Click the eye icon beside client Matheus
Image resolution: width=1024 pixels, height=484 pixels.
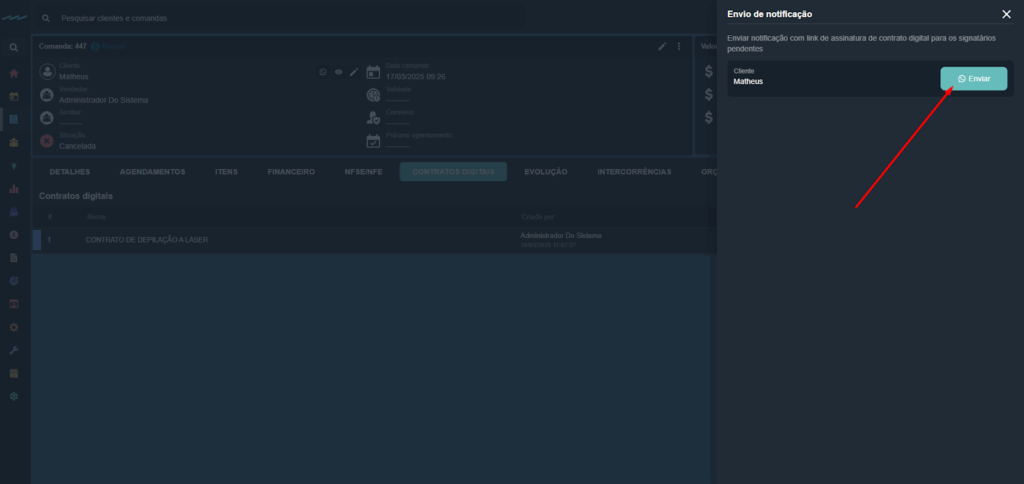click(338, 72)
